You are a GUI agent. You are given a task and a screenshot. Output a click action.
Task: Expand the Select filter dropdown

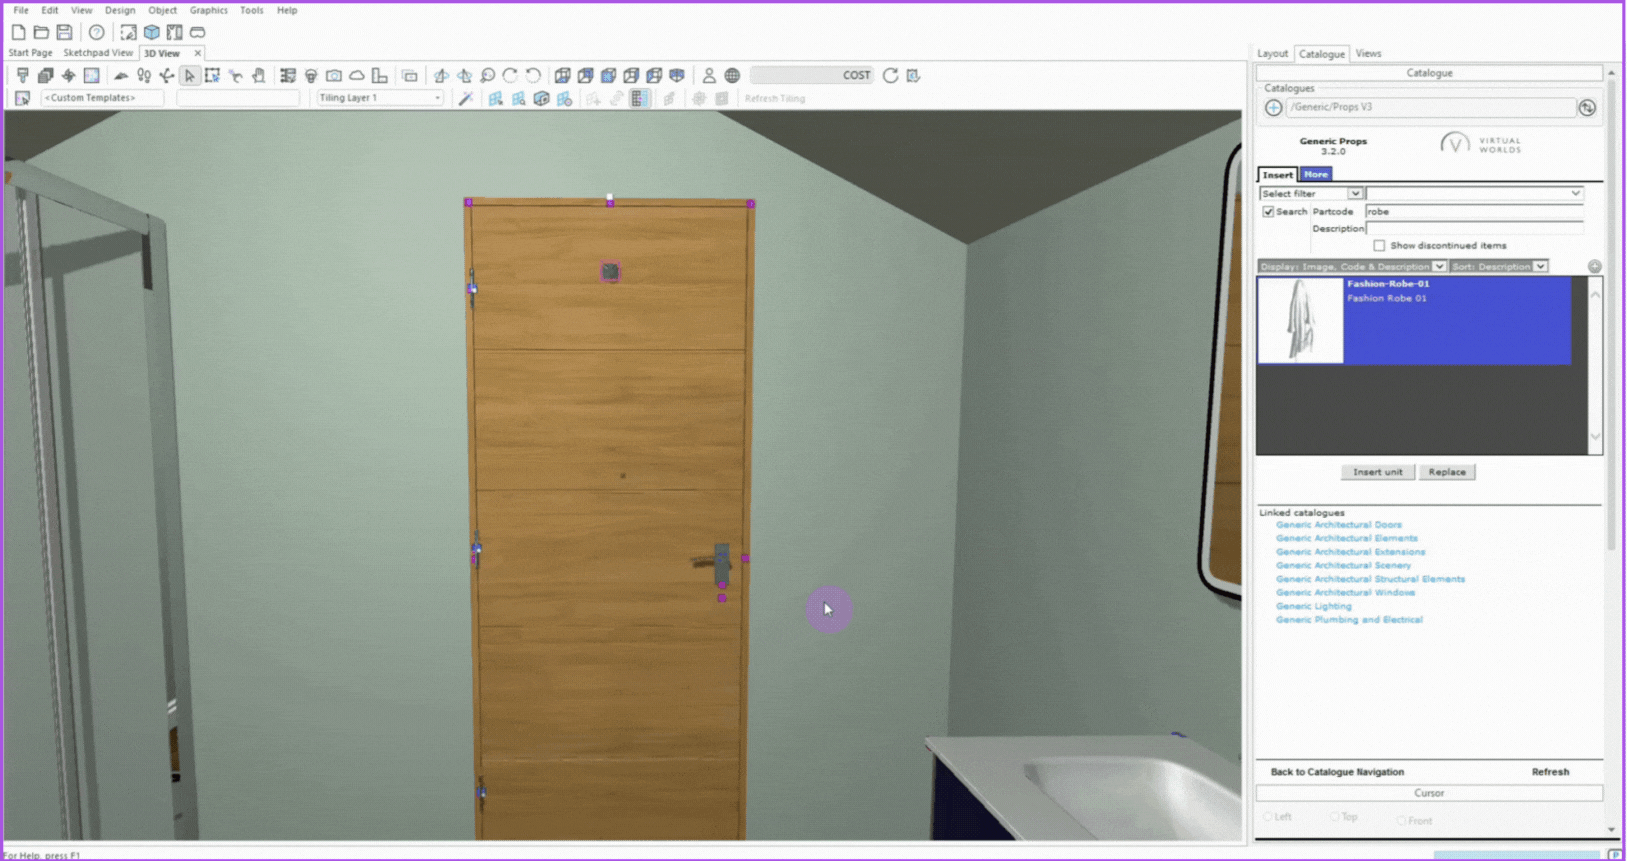click(1311, 193)
